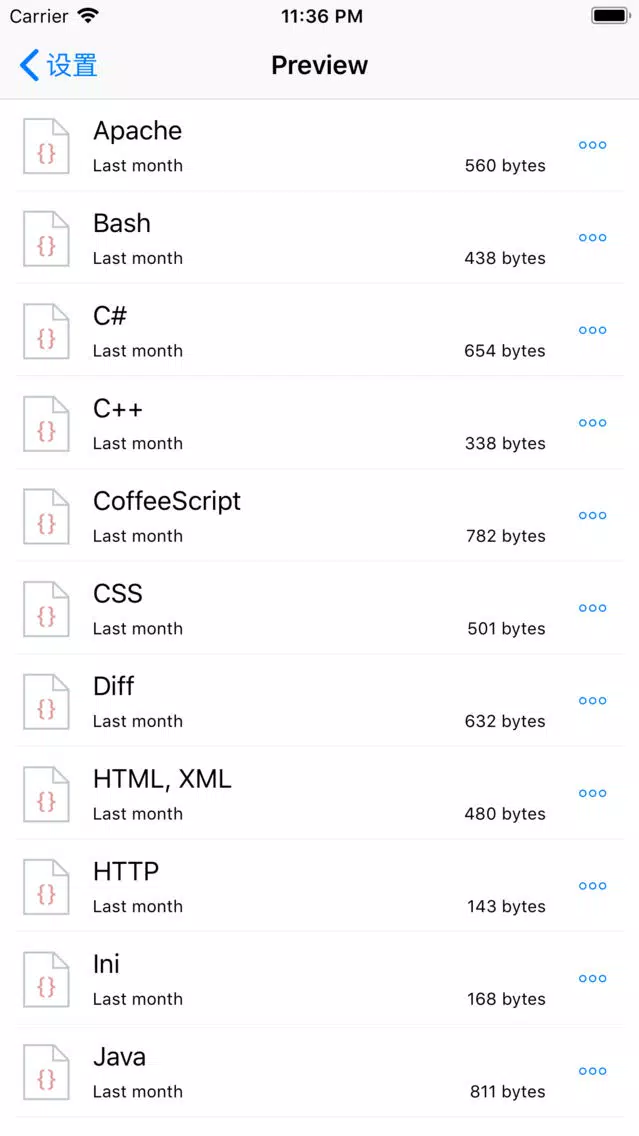Click the 480 bytes size label
The height and width of the screenshot is (1136, 639).
(505, 814)
